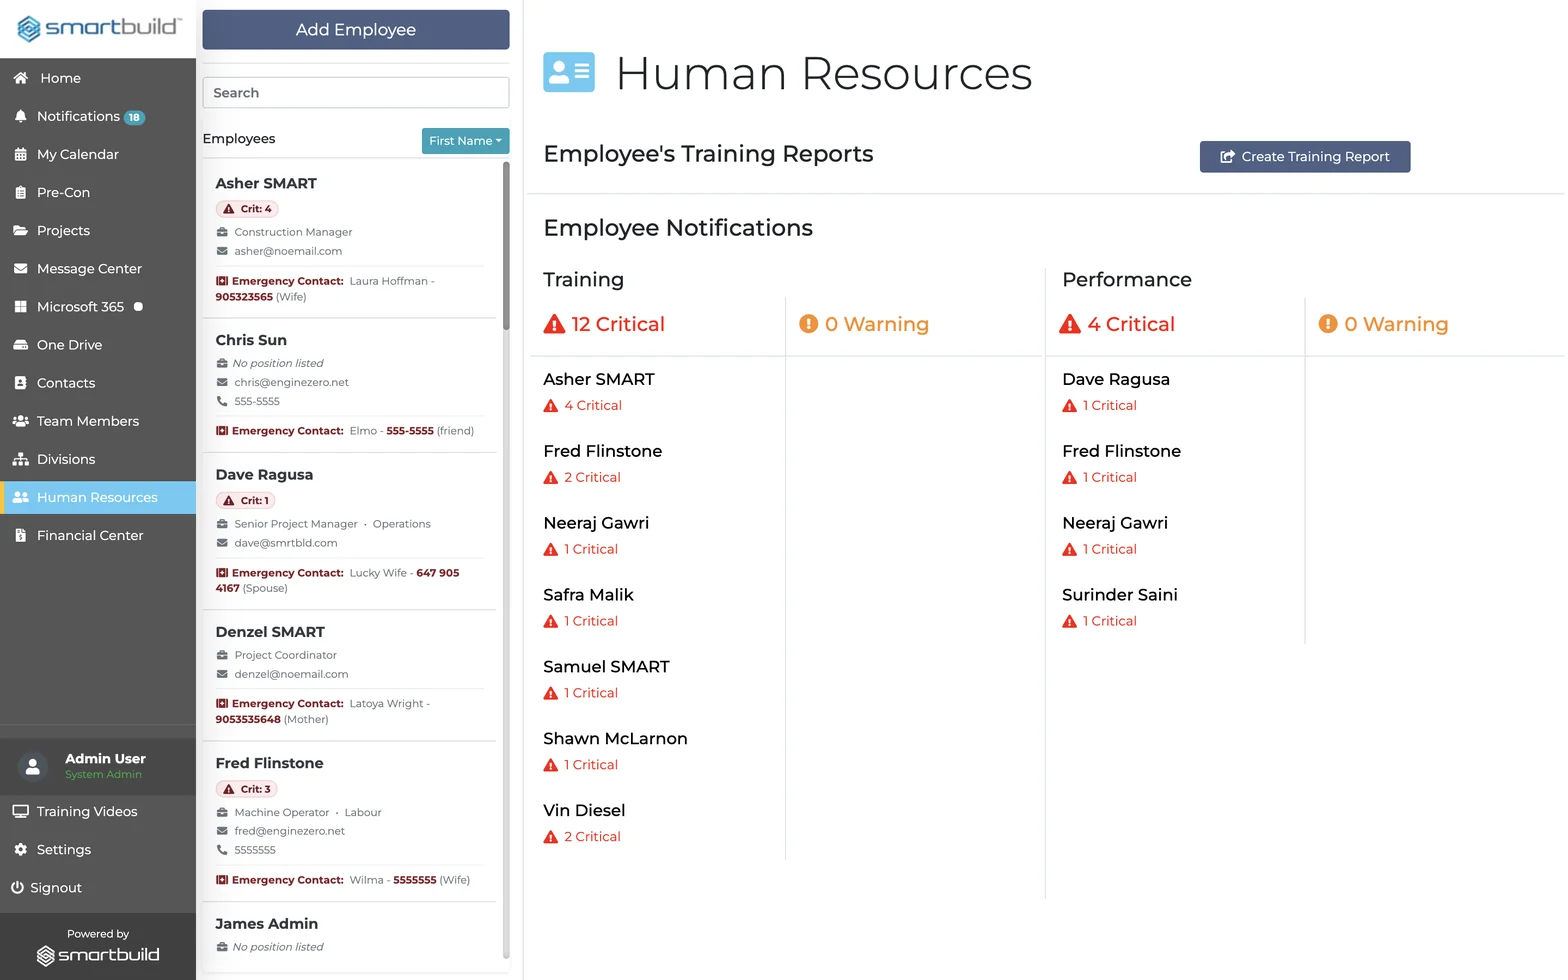Click Safra Malik training notification
Screen dimensions: 1568x980
click(x=588, y=594)
